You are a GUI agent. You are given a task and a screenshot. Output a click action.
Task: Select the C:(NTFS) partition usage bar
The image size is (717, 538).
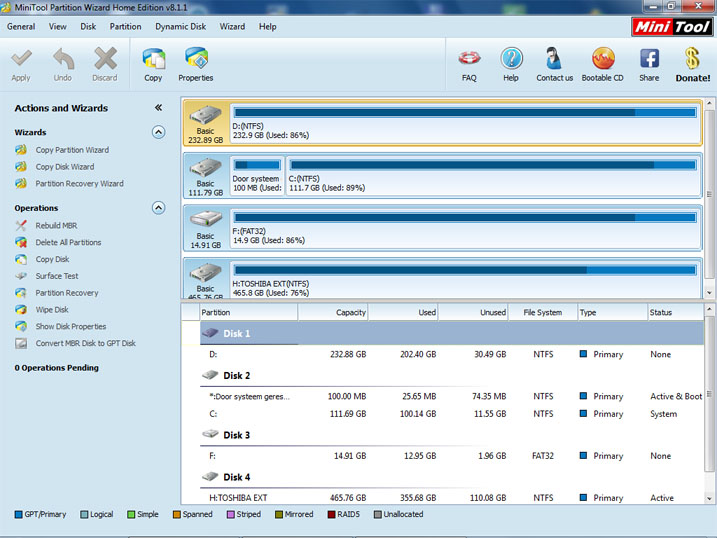click(x=493, y=165)
